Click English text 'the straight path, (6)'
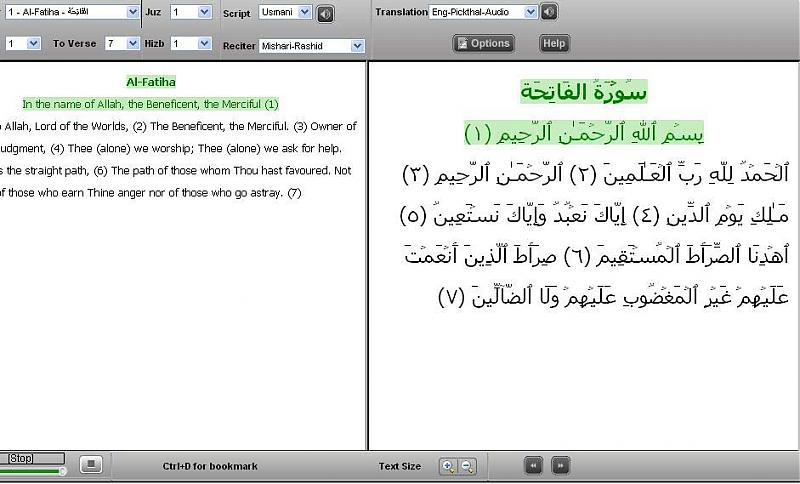Image resolution: width=800 pixels, height=484 pixels. (57, 171)
